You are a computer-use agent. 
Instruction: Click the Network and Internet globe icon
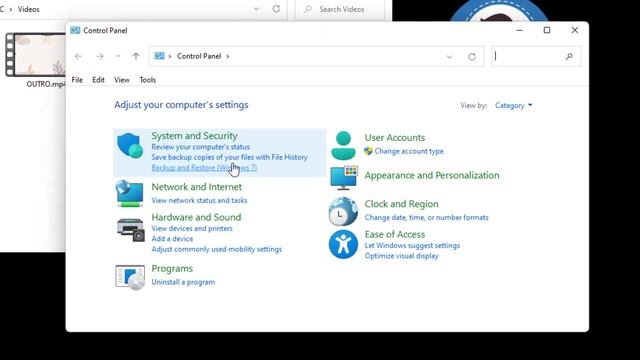[x=129, y=193]
